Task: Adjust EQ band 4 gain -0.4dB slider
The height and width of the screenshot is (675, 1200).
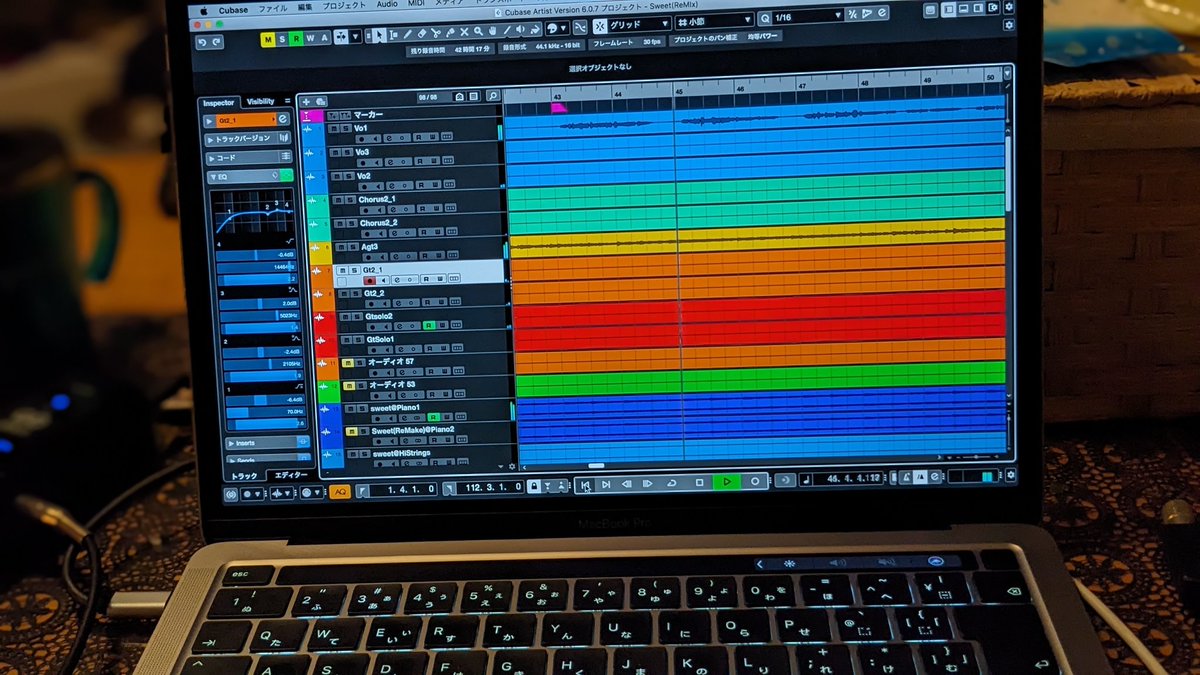Action: pos(256,255)
